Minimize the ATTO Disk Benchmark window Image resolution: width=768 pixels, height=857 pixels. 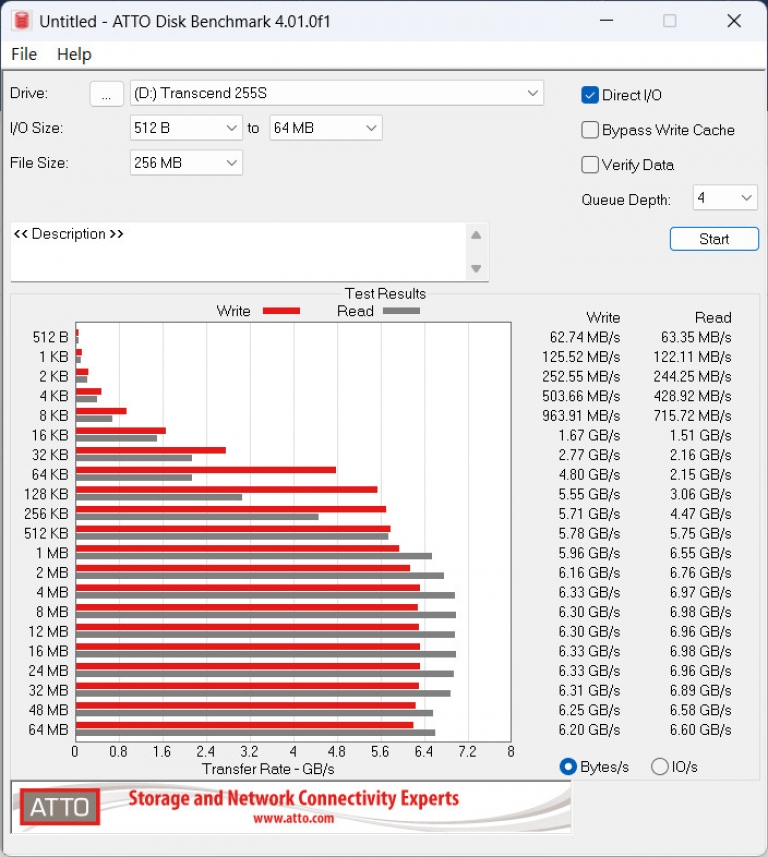click(x=606, y=21)
